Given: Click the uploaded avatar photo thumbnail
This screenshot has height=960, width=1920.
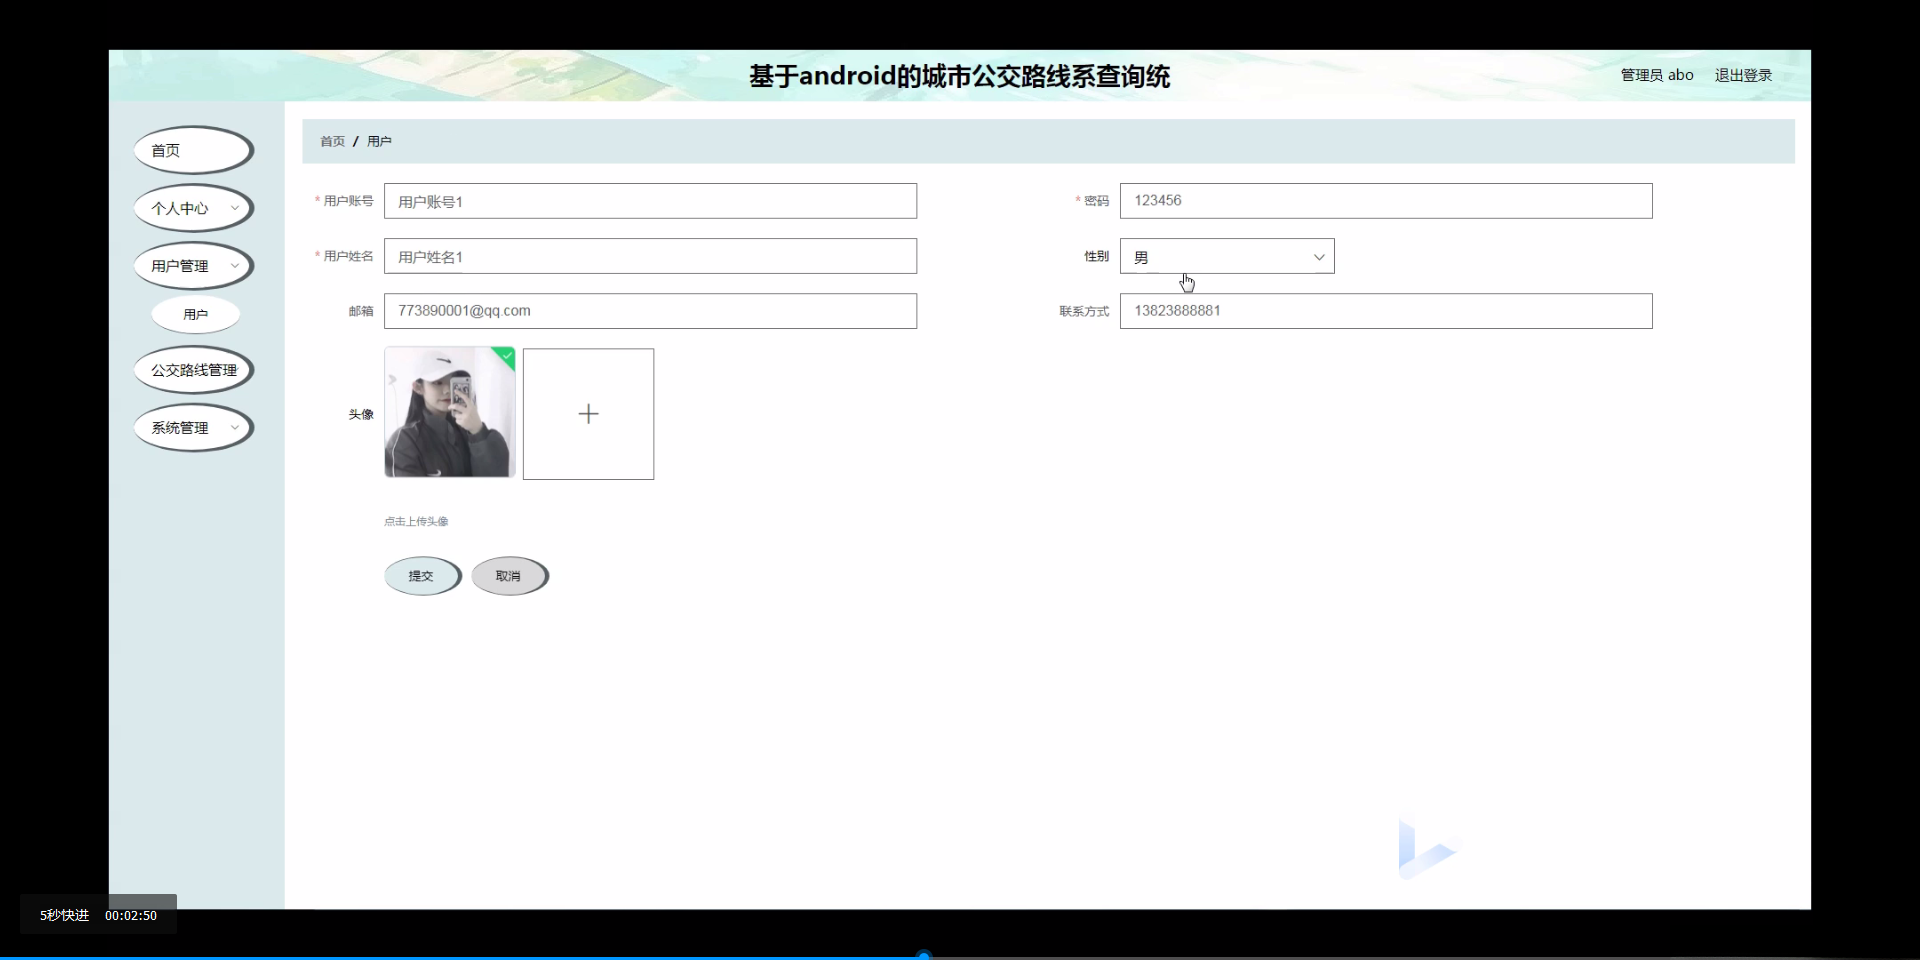Looking at the screenshot, I should tap(449, 413).
